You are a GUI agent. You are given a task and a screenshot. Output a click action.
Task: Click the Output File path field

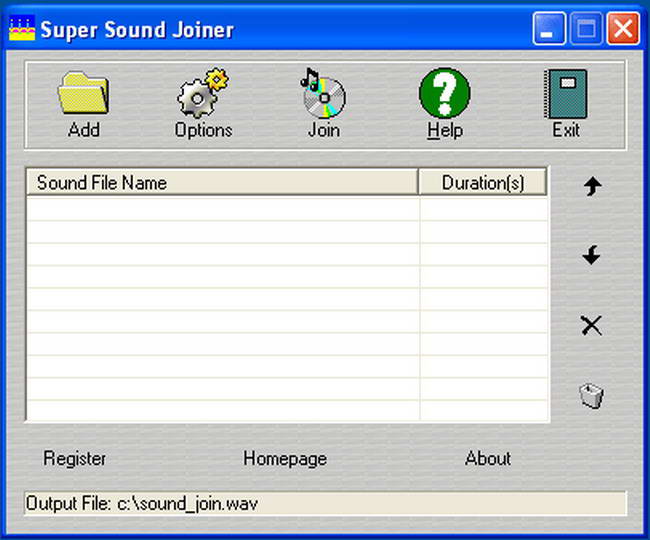point(325,504)
